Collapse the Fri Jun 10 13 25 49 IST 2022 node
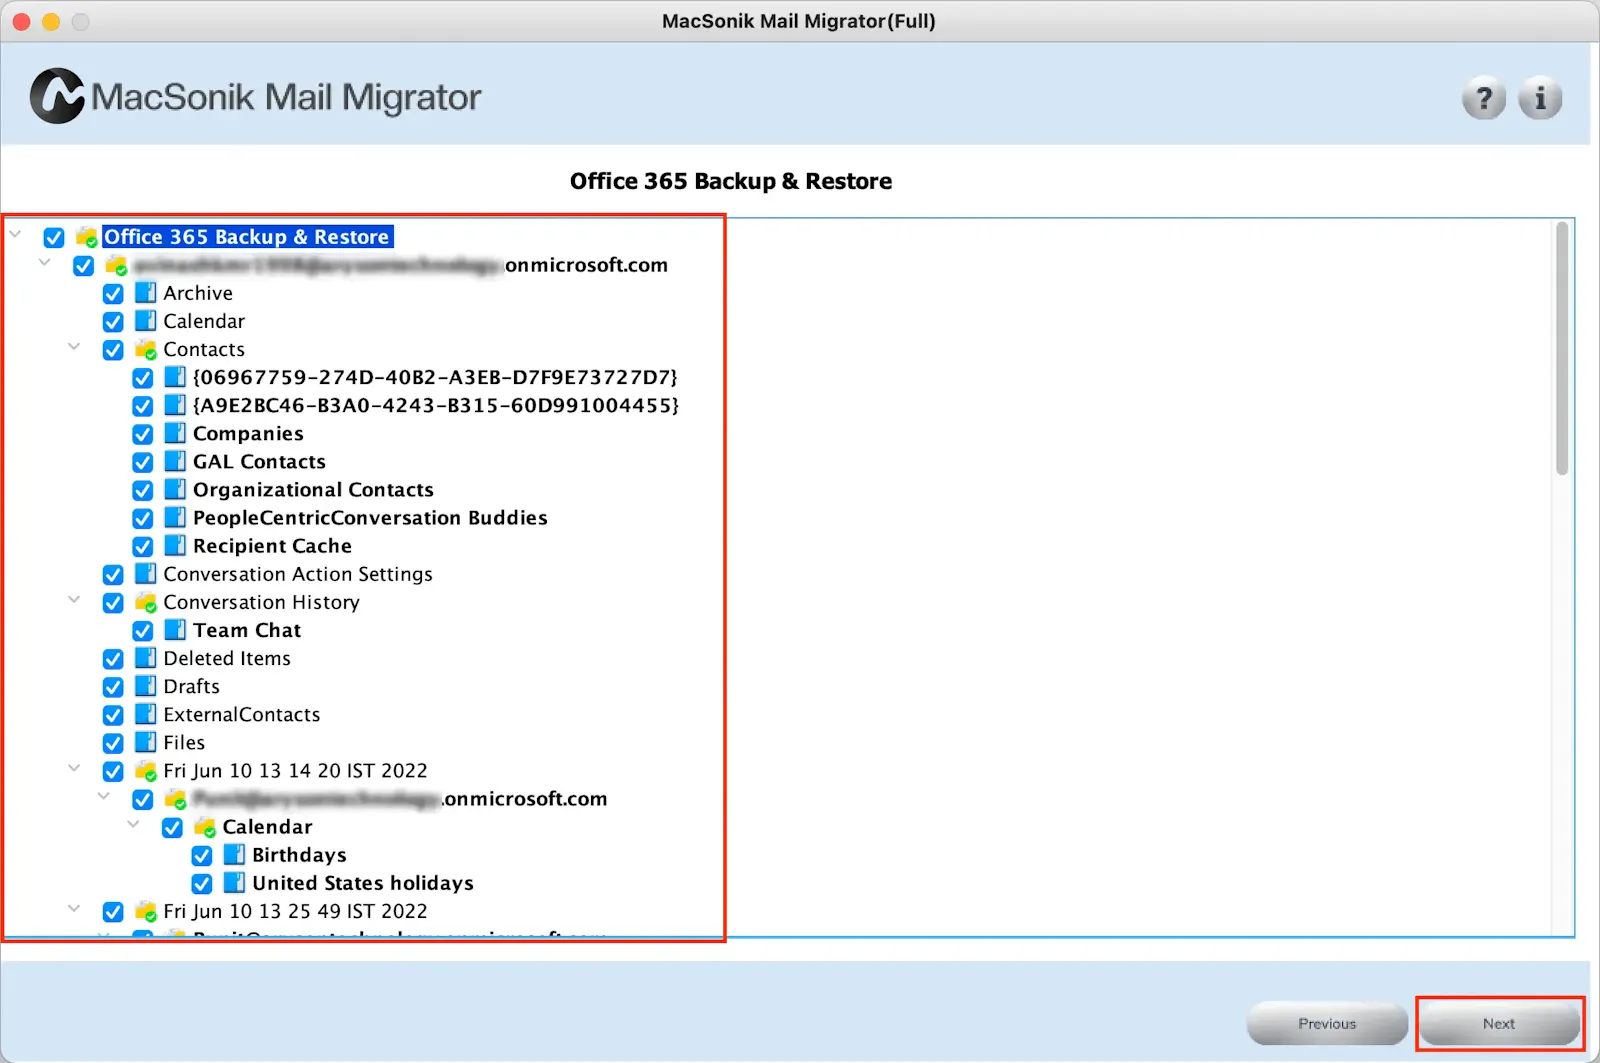Image resolution: width=1600 pixels, height=1063 pixels. (x=74, y=909)
